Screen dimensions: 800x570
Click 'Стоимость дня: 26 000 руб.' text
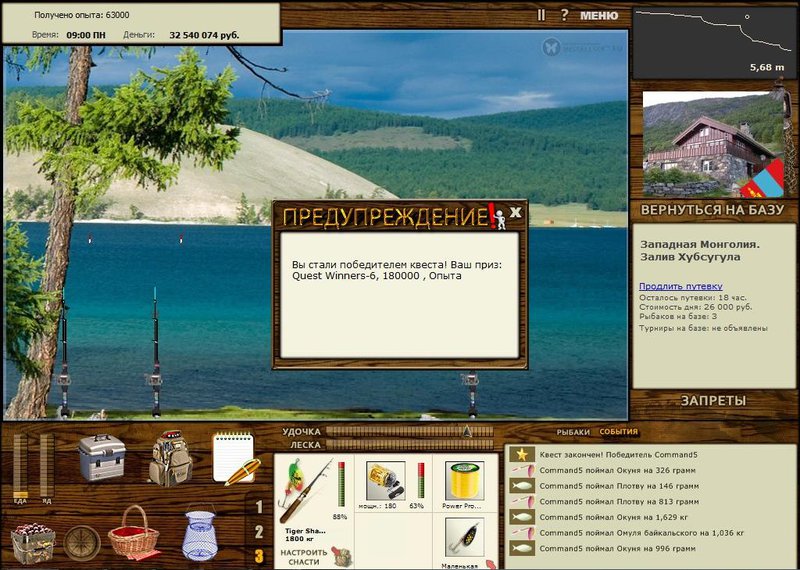(695, 307)
